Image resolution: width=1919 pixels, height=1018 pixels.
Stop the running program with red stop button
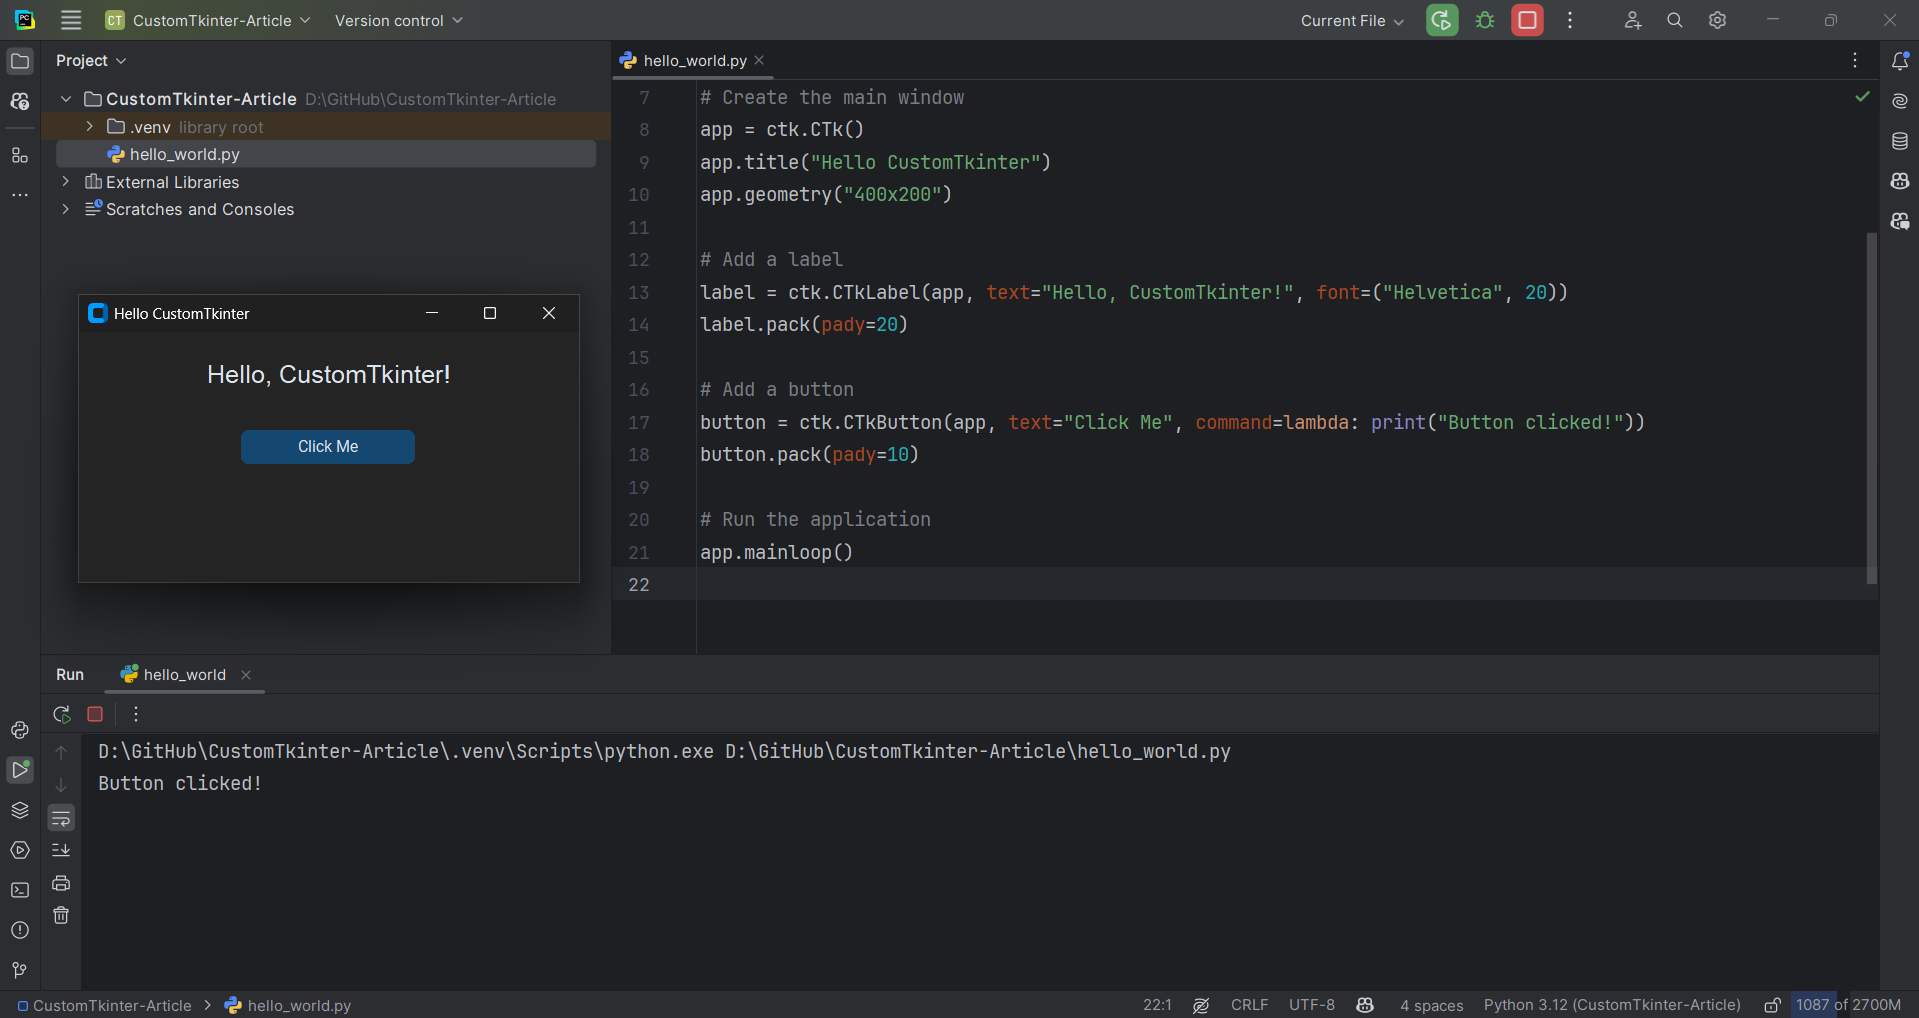click(x=1527, y=21)
